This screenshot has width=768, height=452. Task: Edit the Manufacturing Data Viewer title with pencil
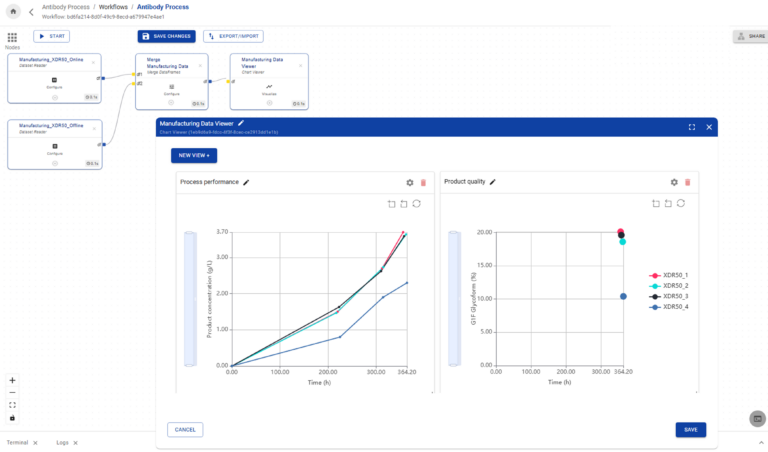coord(240,123)
